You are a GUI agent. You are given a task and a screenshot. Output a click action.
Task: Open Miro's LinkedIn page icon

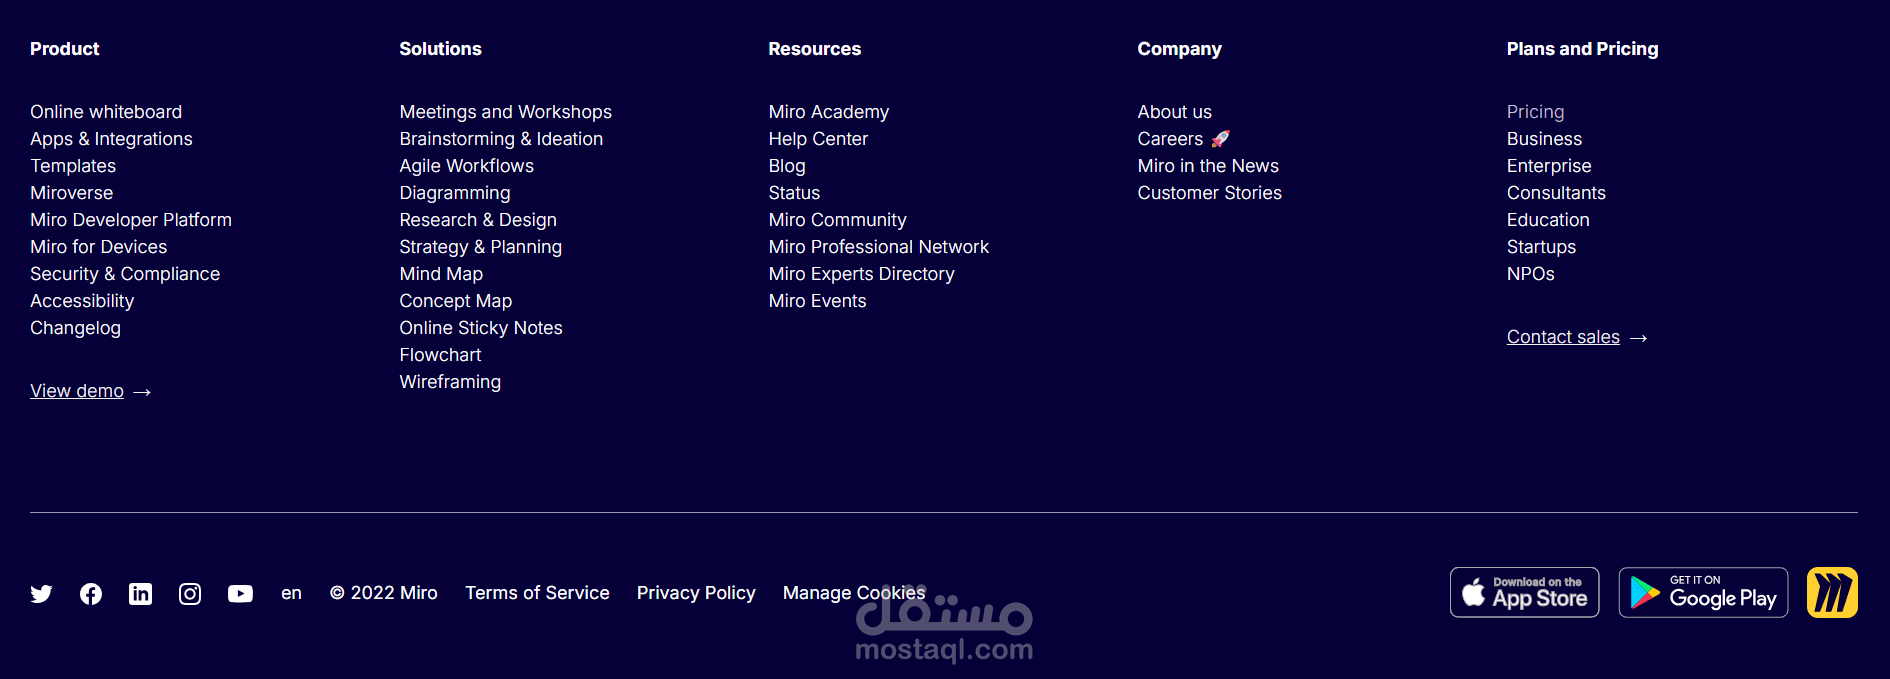[141, 594]
